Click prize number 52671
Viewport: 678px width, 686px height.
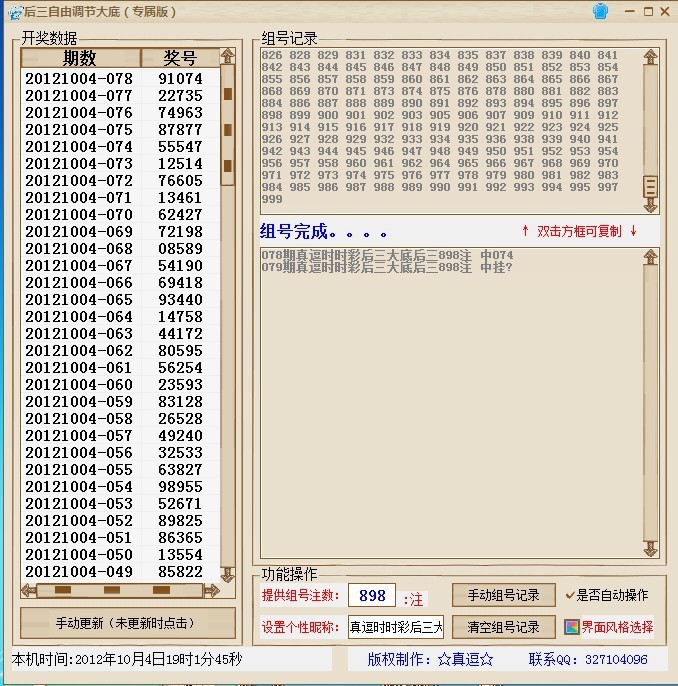[x=180, y=504]
